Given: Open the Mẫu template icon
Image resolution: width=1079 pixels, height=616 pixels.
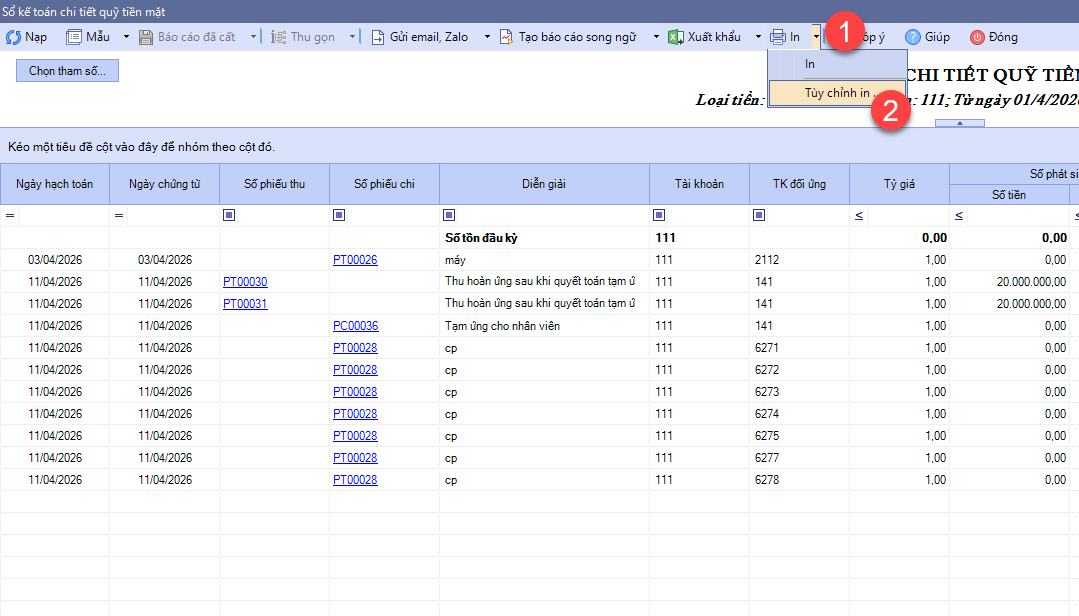Looking at the screenshot, I should [x=74, y=37].
